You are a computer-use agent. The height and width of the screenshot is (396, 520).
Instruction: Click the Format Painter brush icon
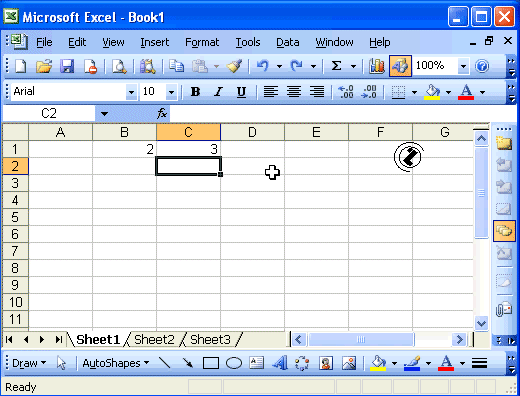point(234,66)
